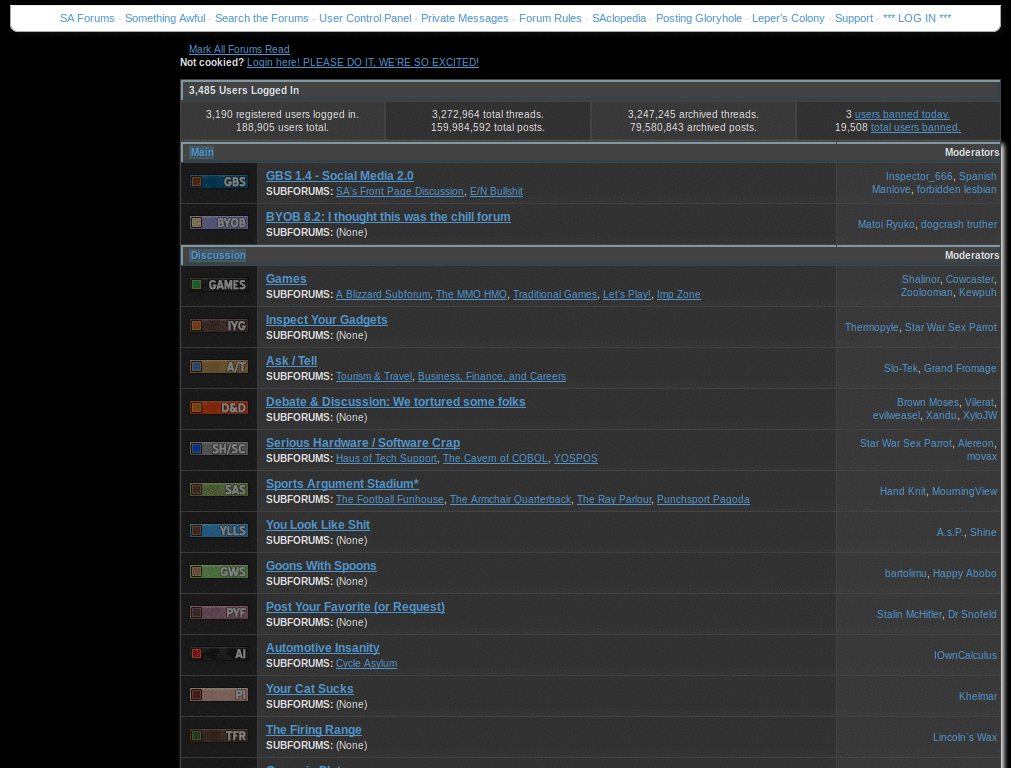Open Business, Finance, and Careers subforum
Viewport: 1024px width, 768px height.
(492, 377)
